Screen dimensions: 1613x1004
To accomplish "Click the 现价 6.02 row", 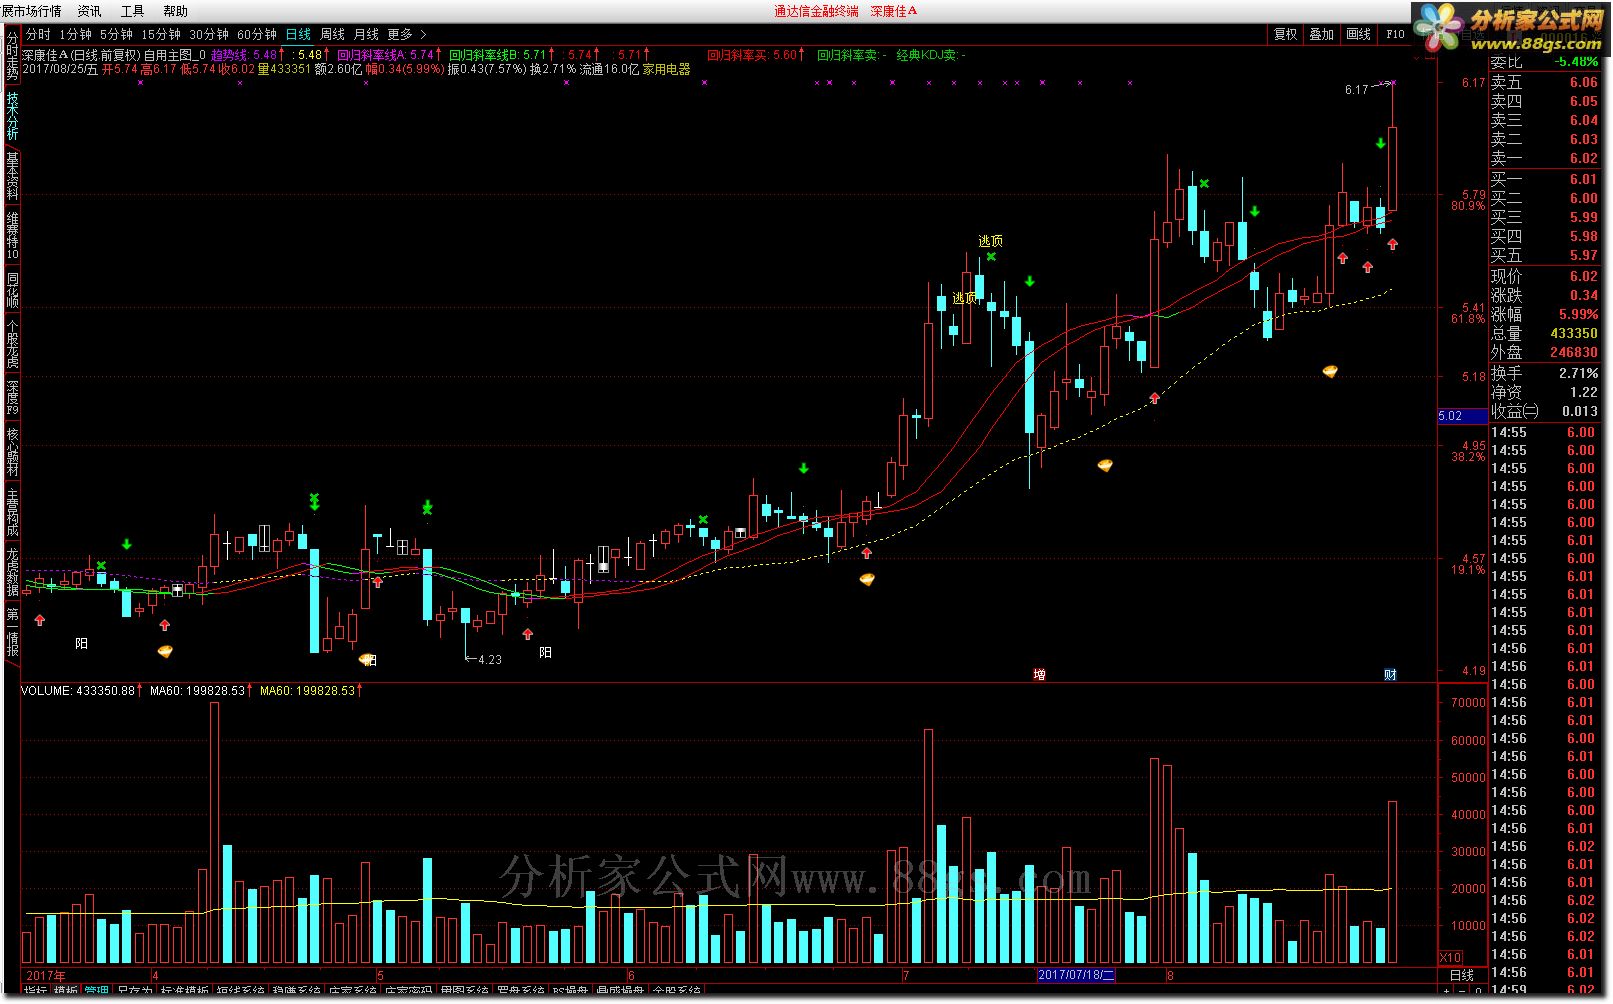I will click(x=1546, y=276).
